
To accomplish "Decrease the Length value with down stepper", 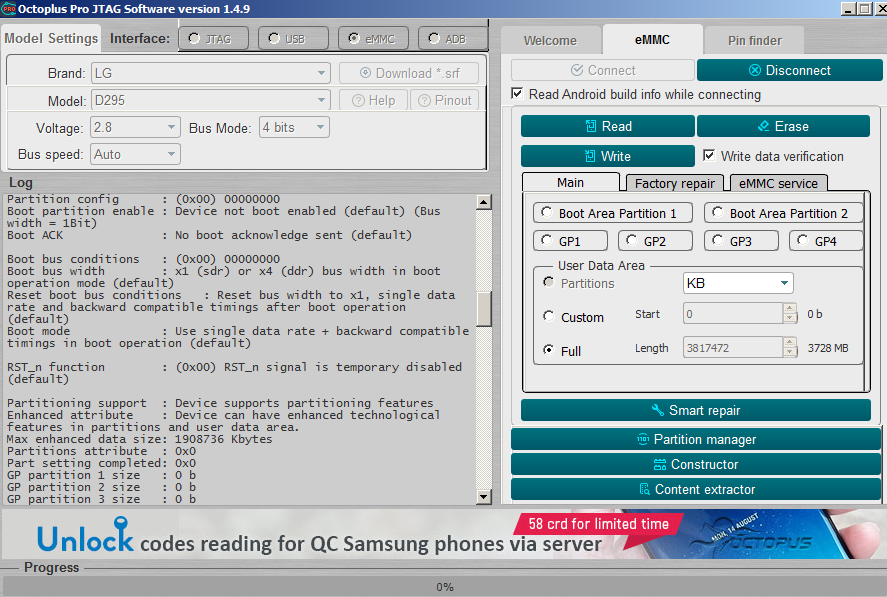I will 790,353.
